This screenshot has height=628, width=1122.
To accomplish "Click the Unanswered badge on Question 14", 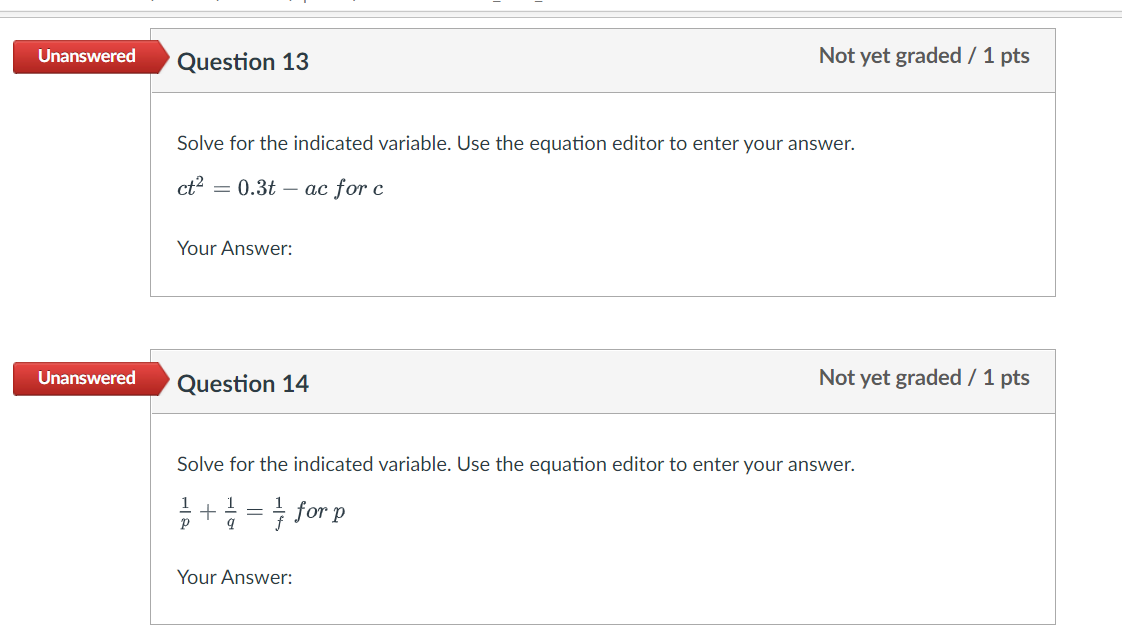I will tap(85, 378).
